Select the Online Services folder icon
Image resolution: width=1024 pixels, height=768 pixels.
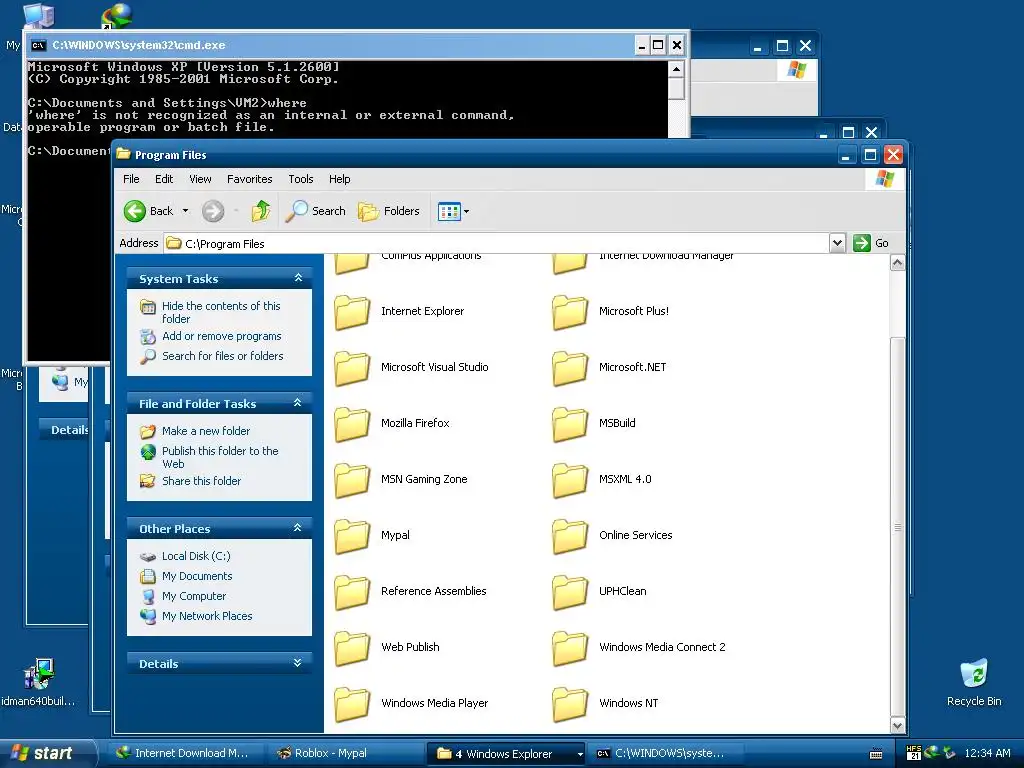pyautogui.click(x=570, y=536)
